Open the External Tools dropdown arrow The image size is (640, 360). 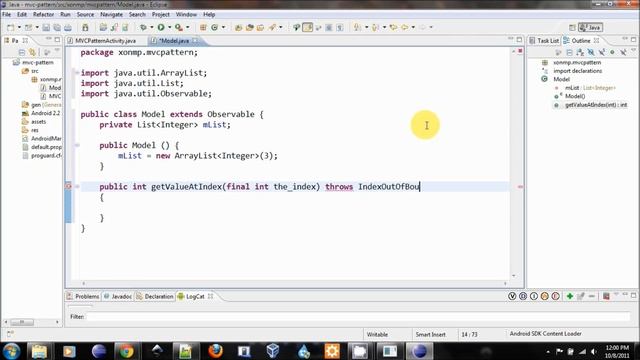(x=187, y=27)
